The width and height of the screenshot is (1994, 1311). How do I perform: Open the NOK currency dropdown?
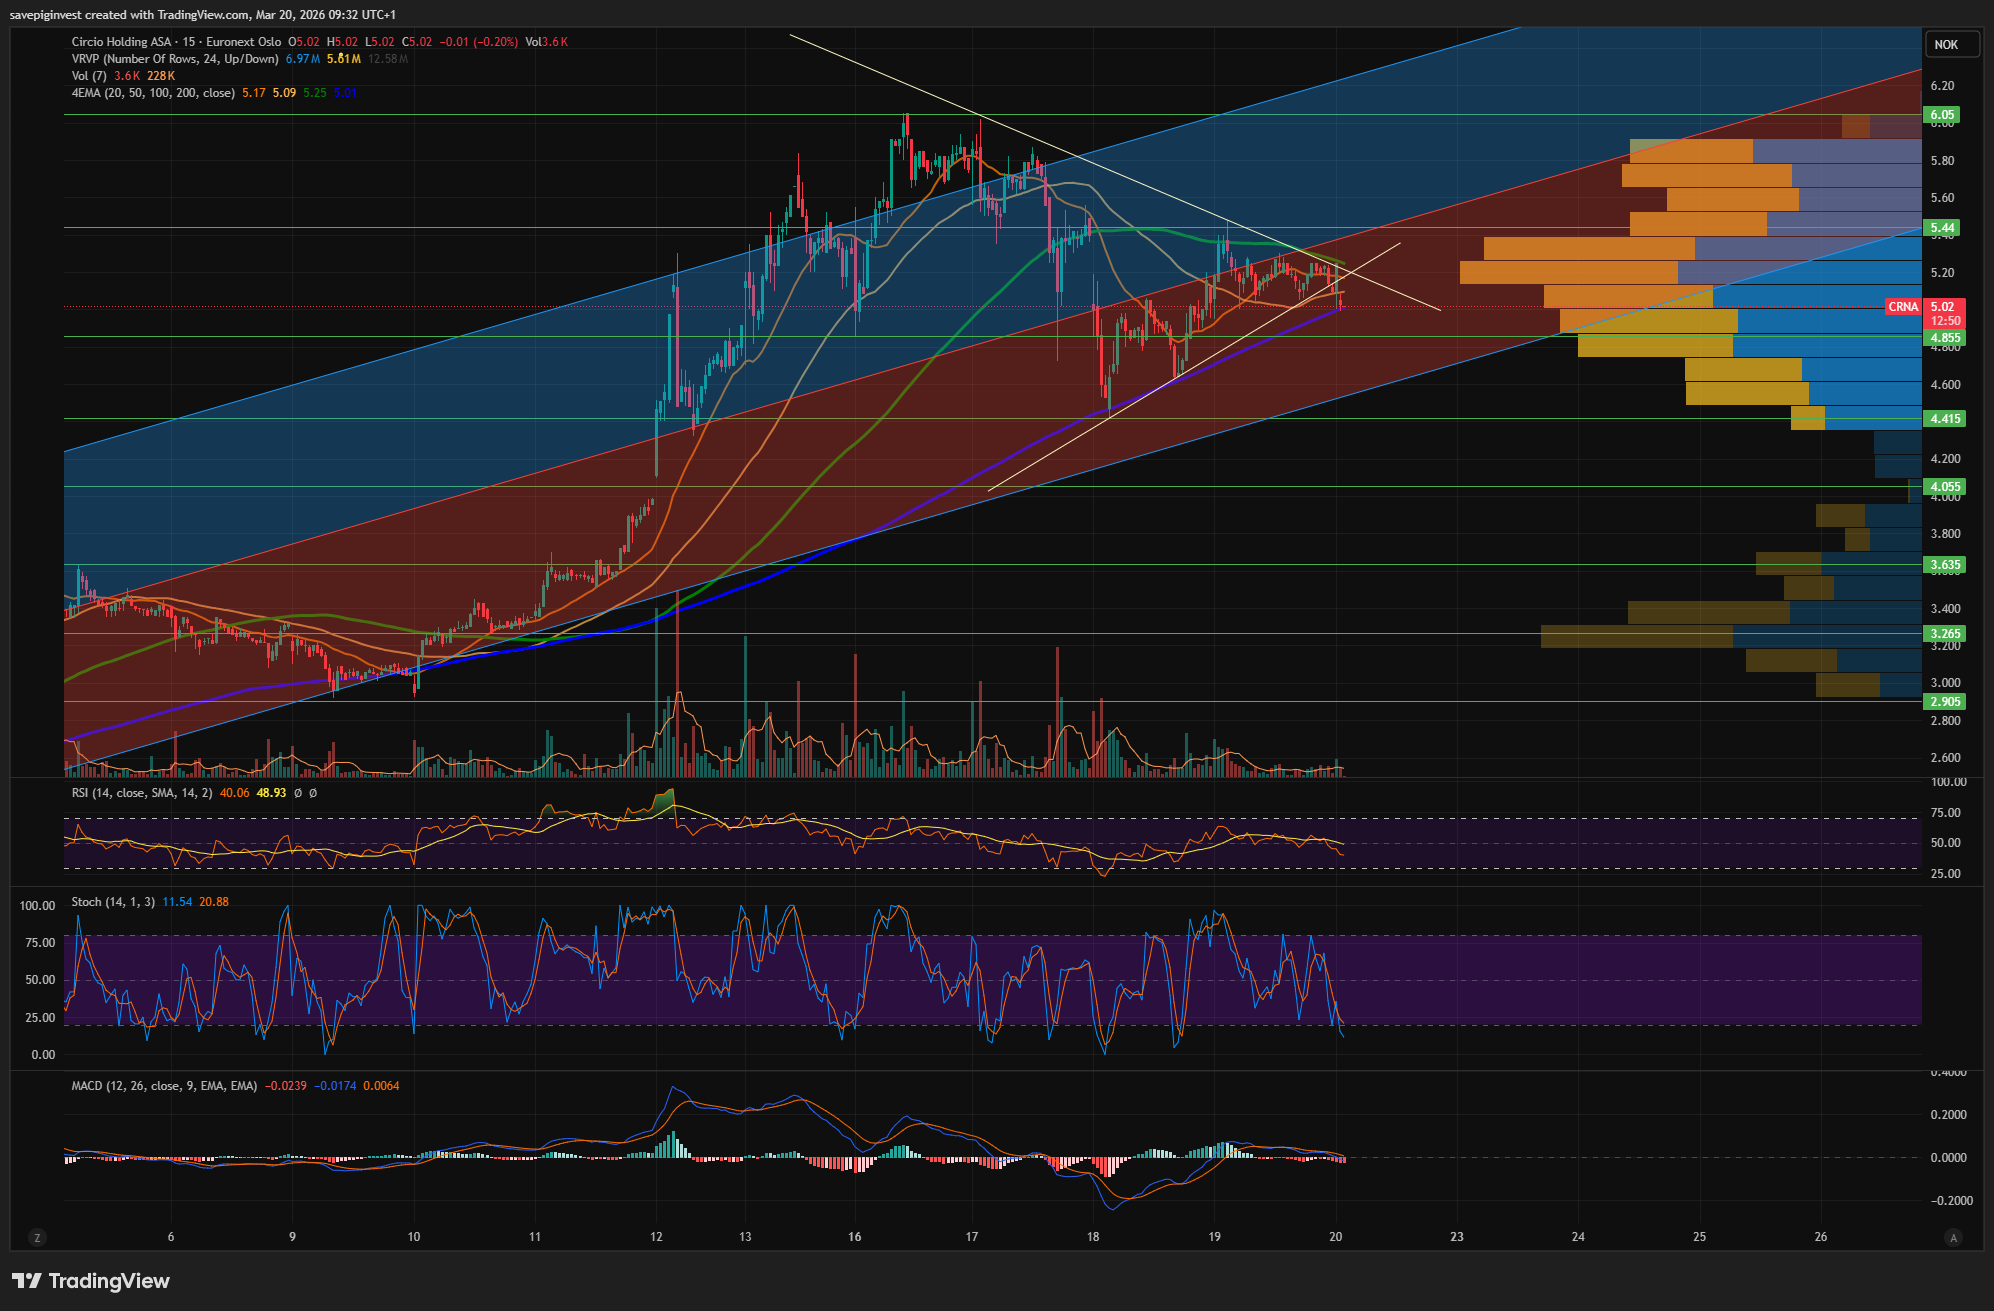click(x=1947, y=44)
